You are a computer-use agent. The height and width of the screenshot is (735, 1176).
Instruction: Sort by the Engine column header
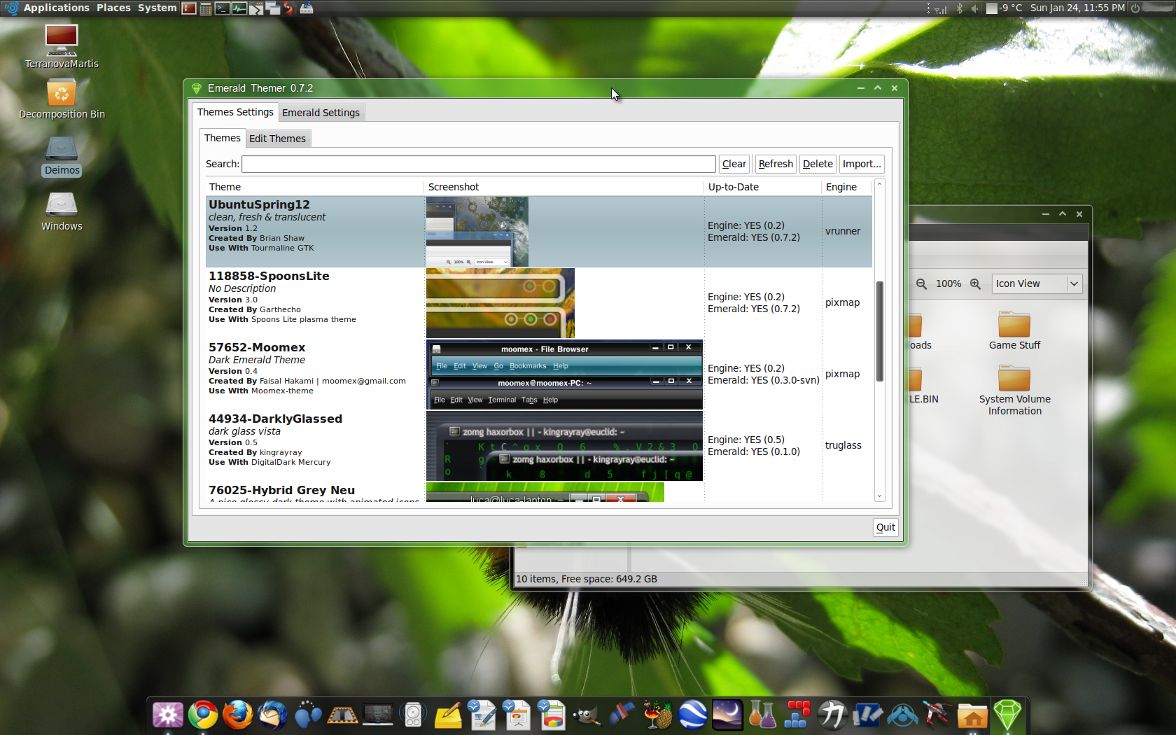click(847, 187)
